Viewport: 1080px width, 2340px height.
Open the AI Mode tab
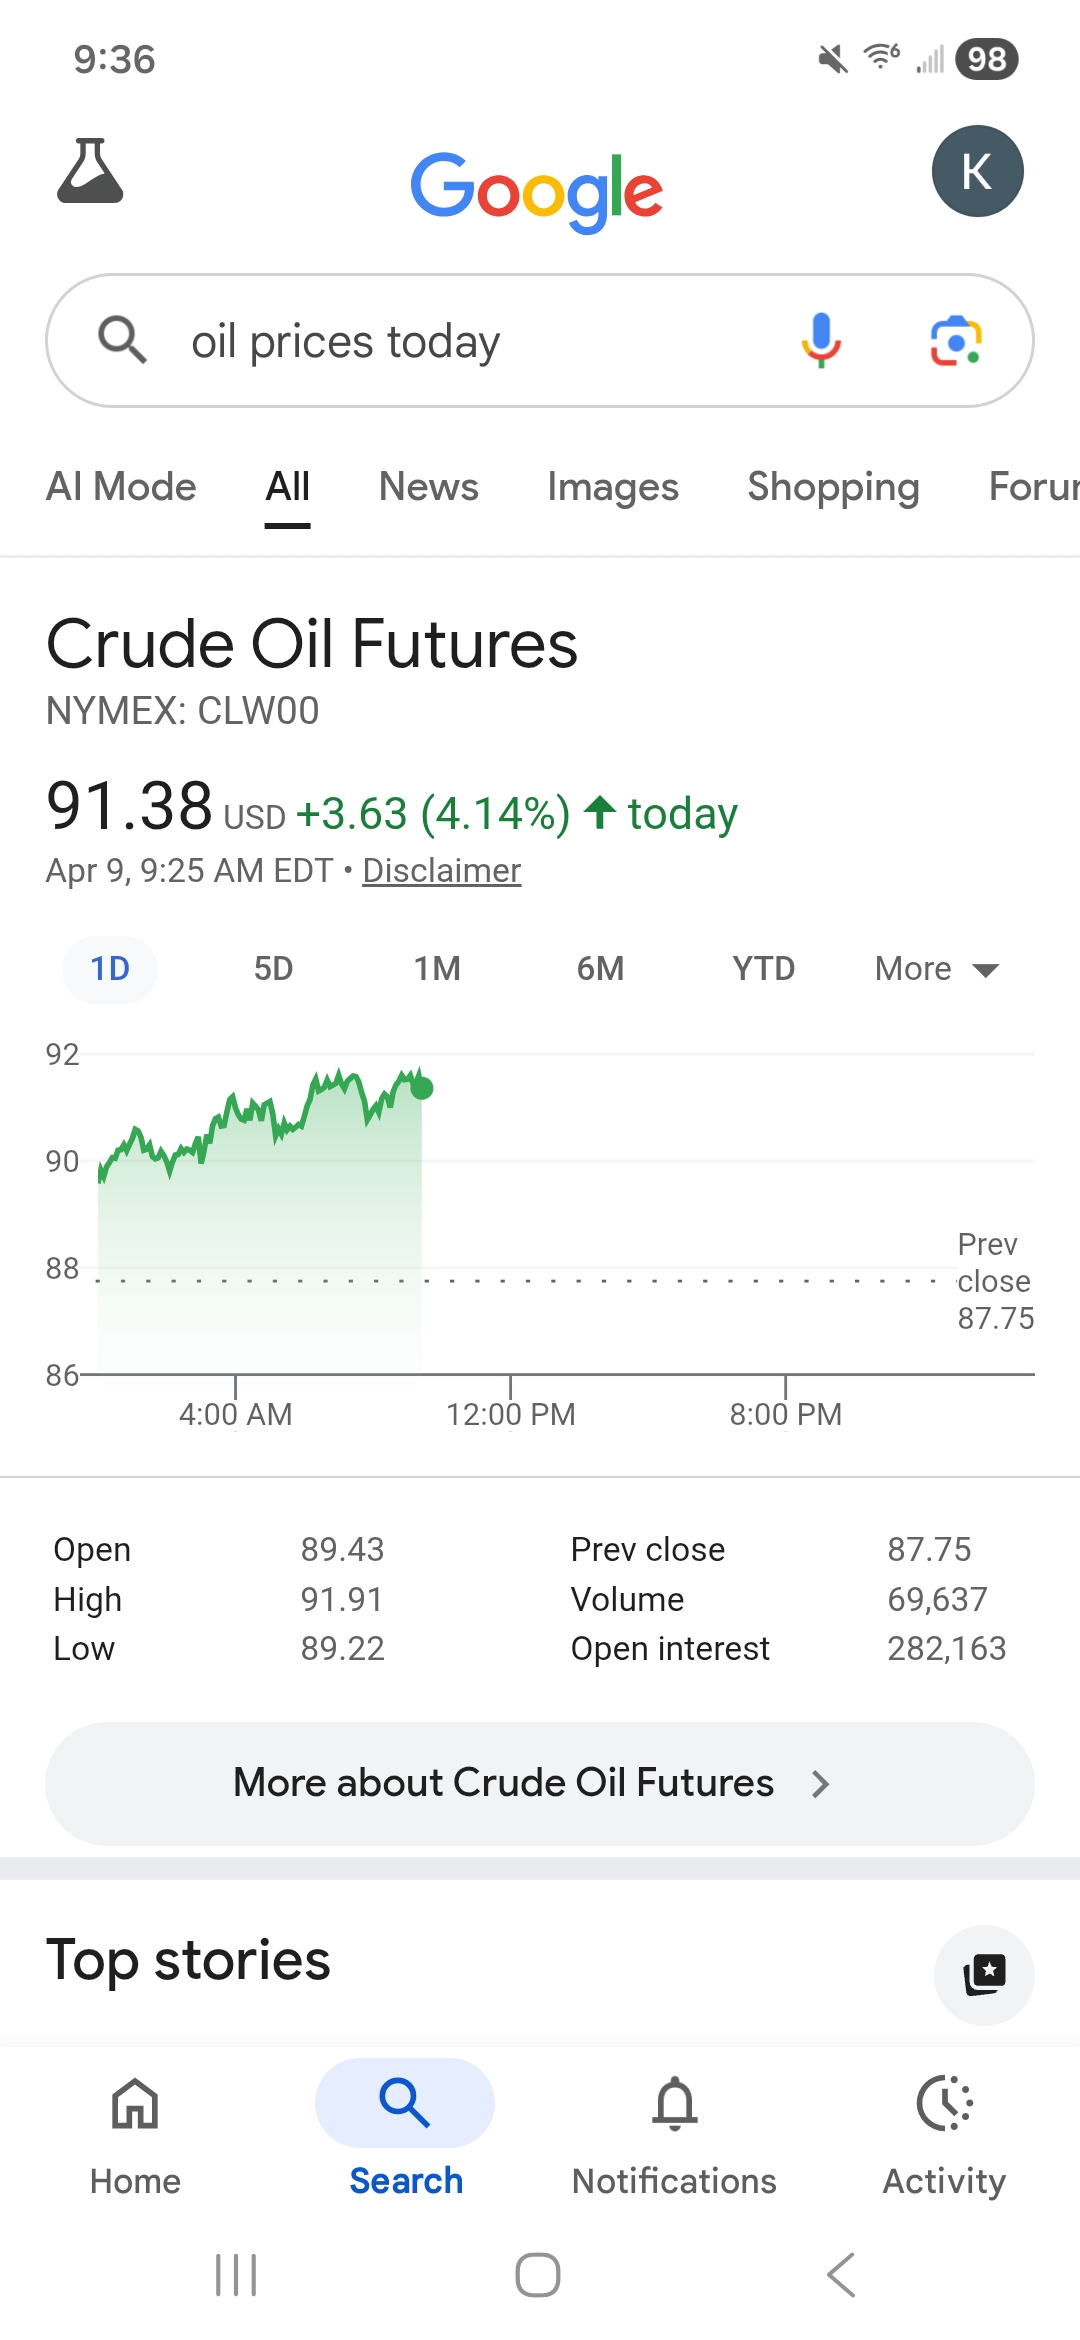pyautogui.click(x=121, y=487)
